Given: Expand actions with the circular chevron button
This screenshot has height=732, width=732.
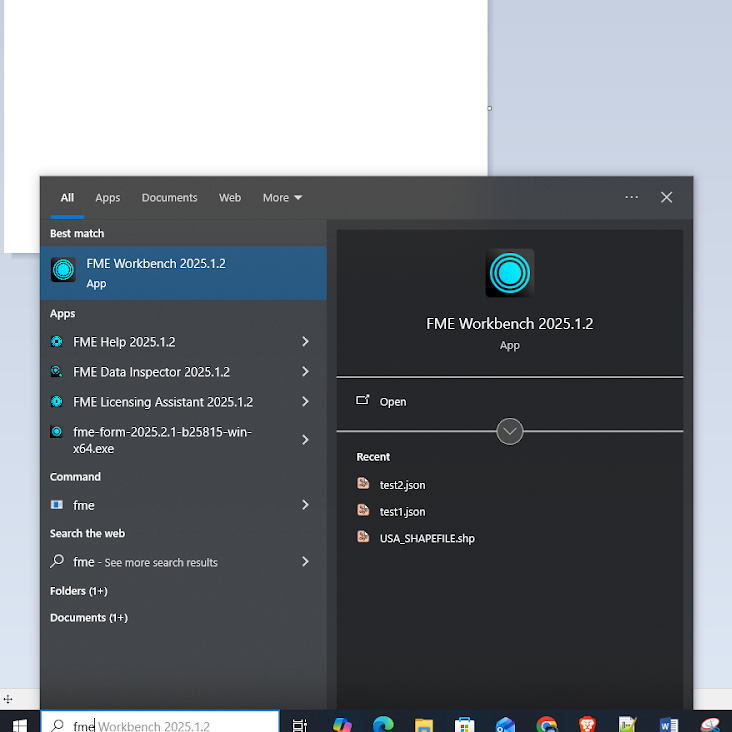Looking at the screenshot, I should click(510, 432).
